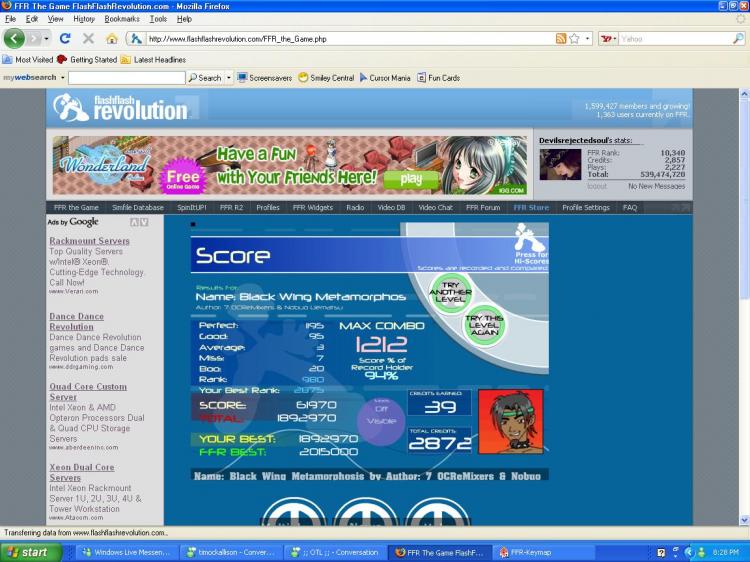Click the Stop loading X icon

(x=88, y=39)
